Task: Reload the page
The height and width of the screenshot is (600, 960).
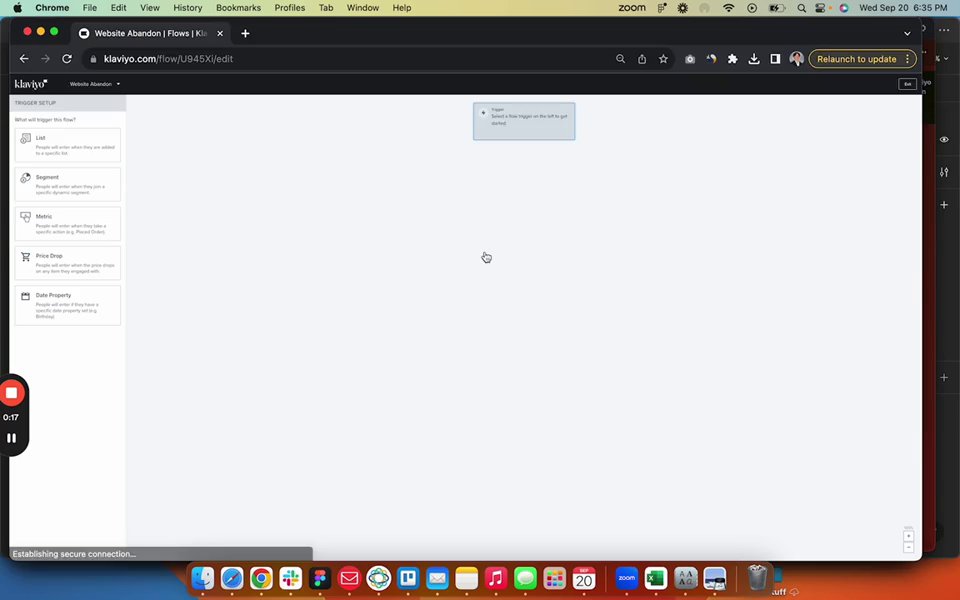Action: [67, 59]
